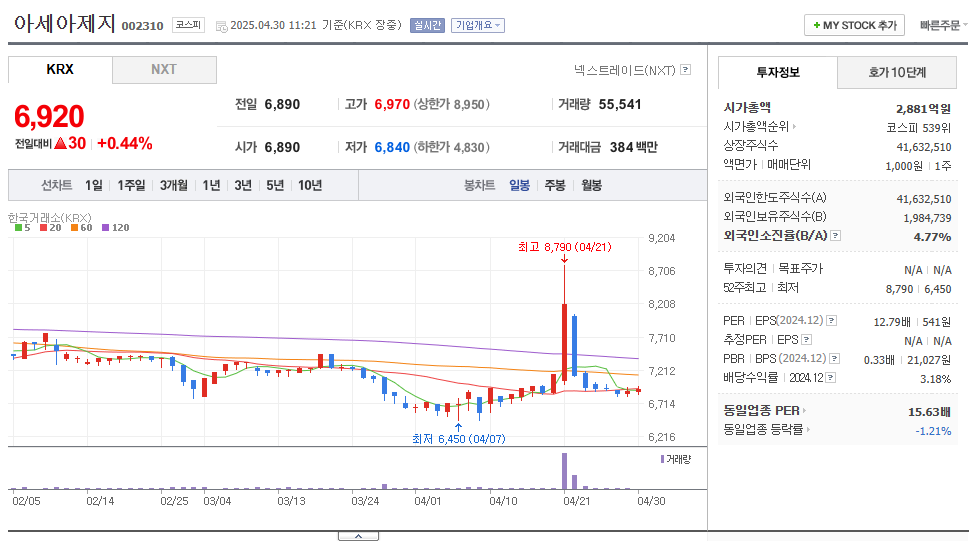Select the 3년 line chart period
972x541 pixels.
coord(243,185)
